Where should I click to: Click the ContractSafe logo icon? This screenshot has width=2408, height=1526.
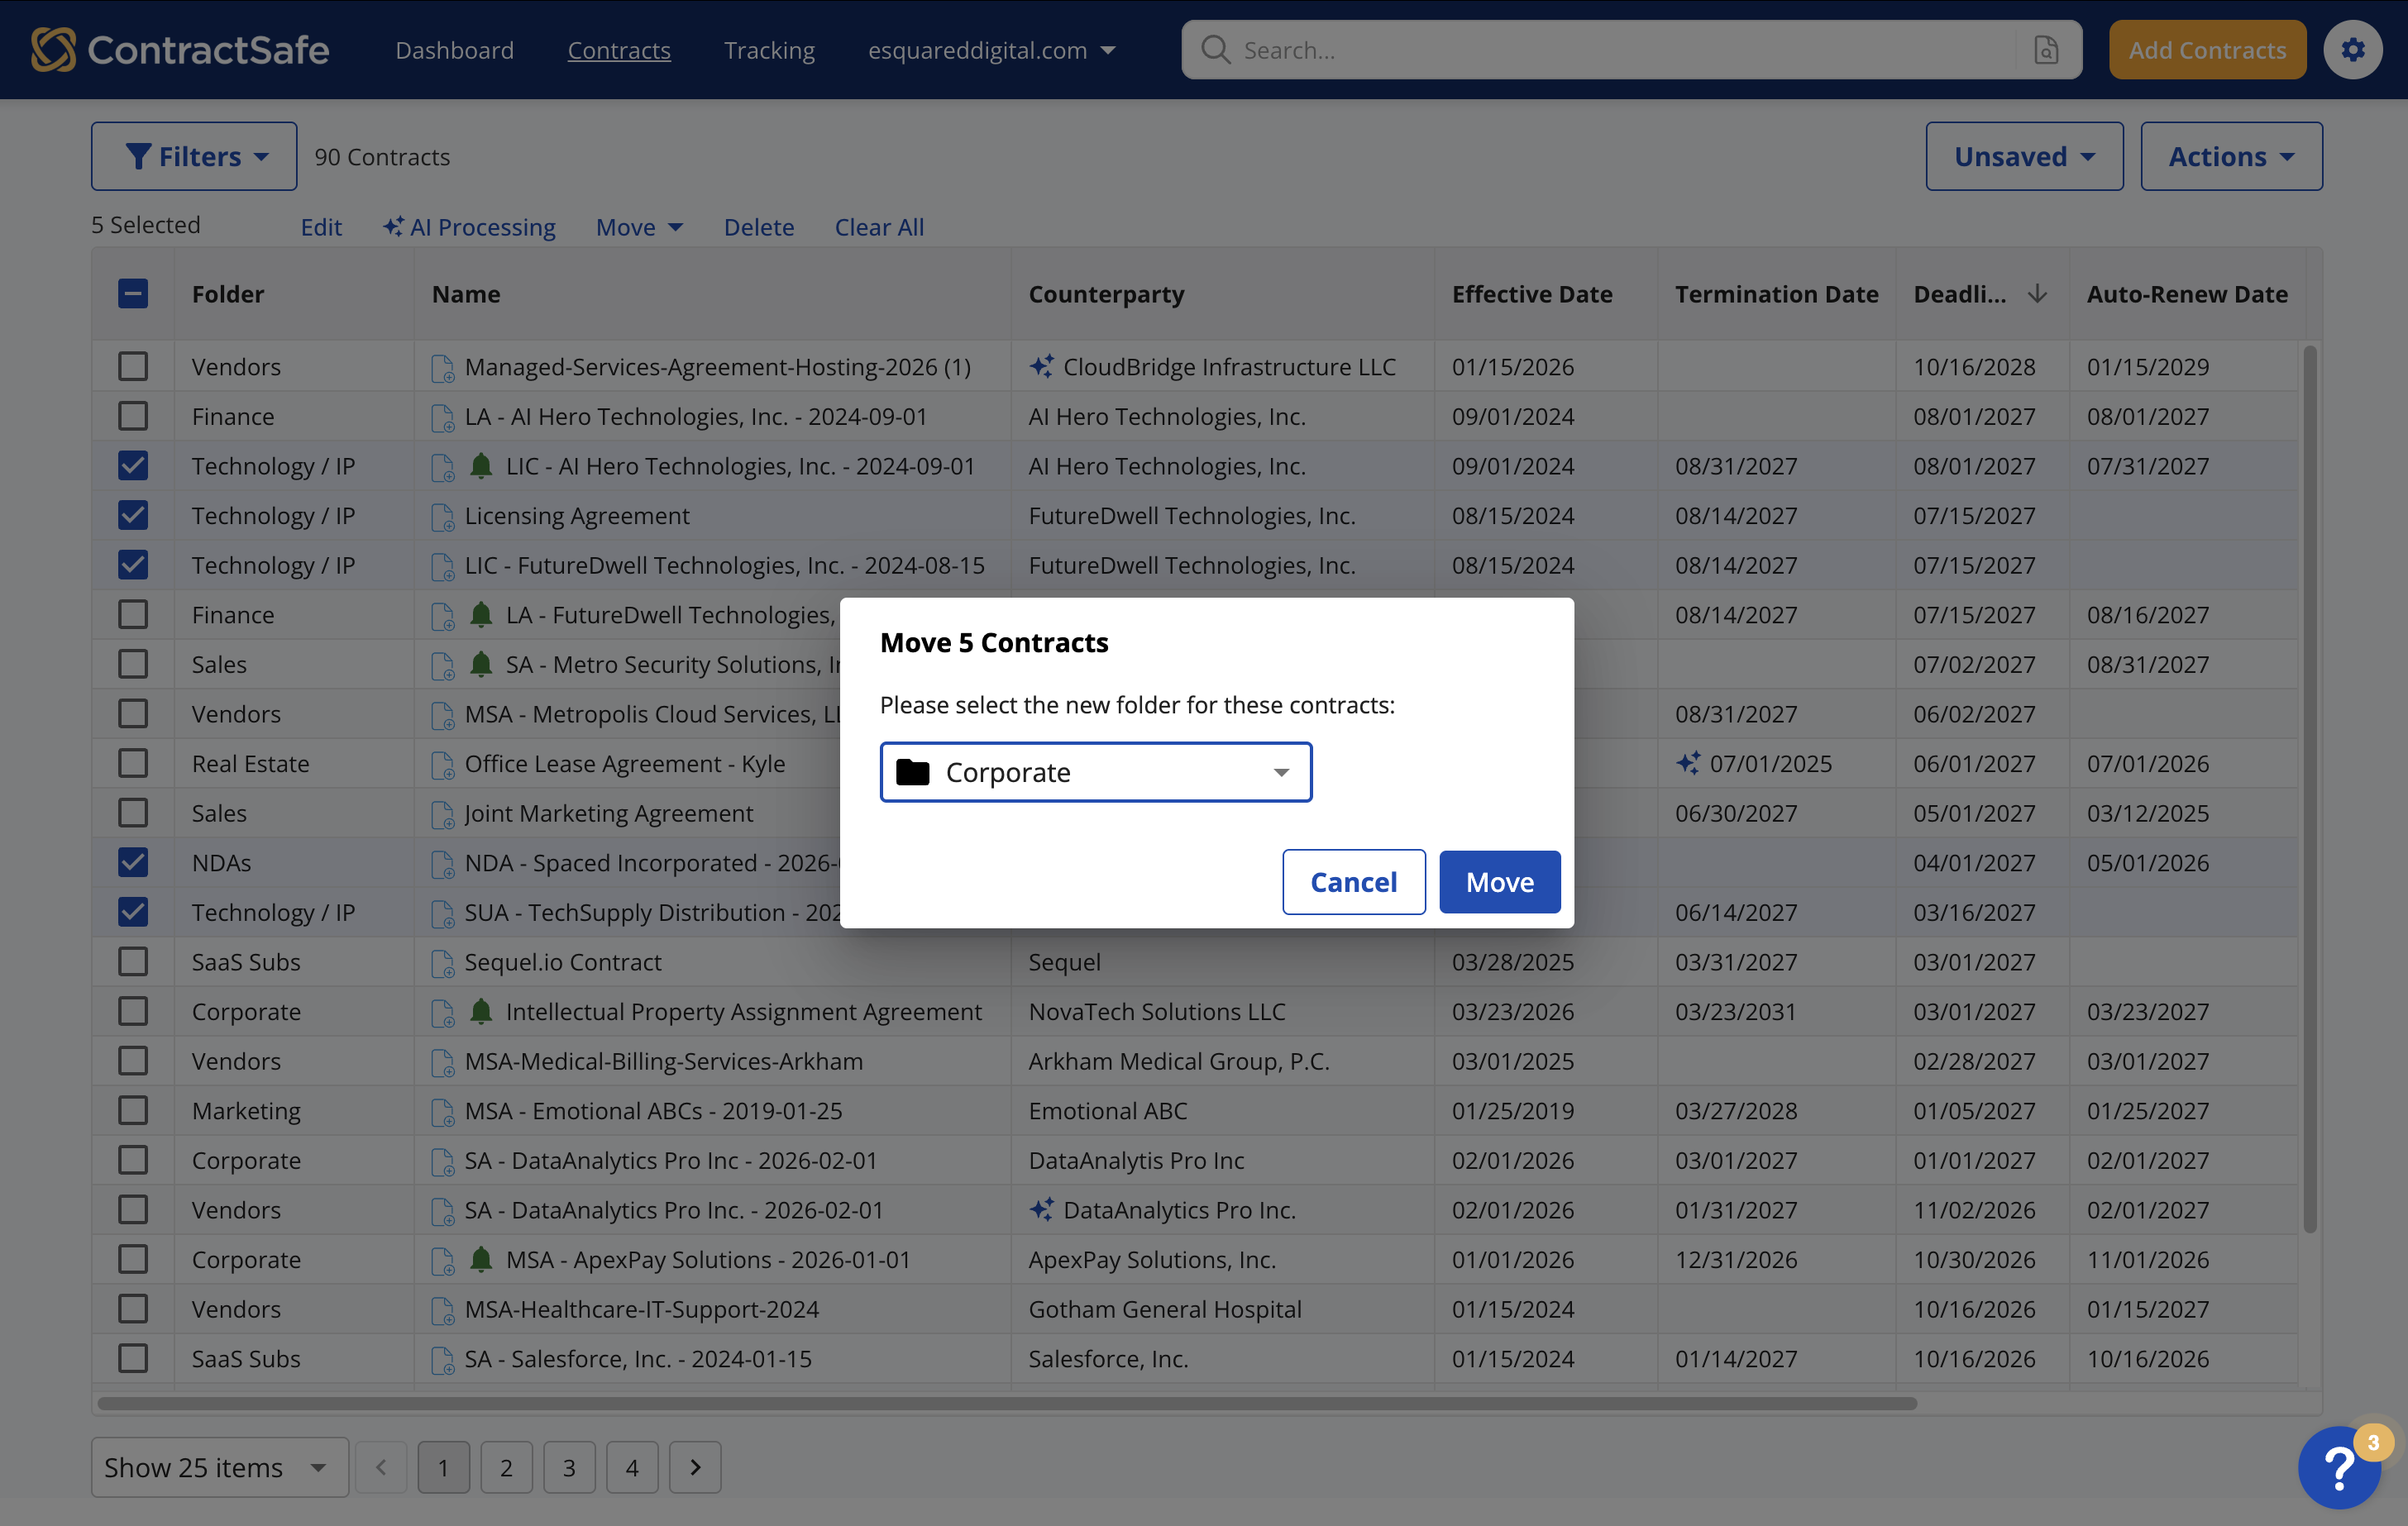[x=53, y=49]
